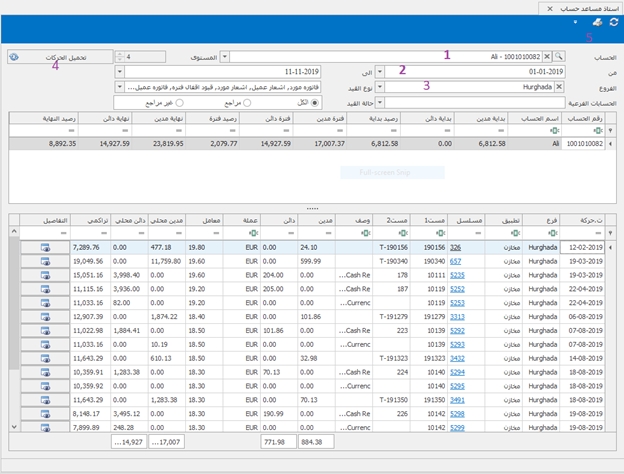Open details icon for the 19-03-2019 row with serial 657

46,260
